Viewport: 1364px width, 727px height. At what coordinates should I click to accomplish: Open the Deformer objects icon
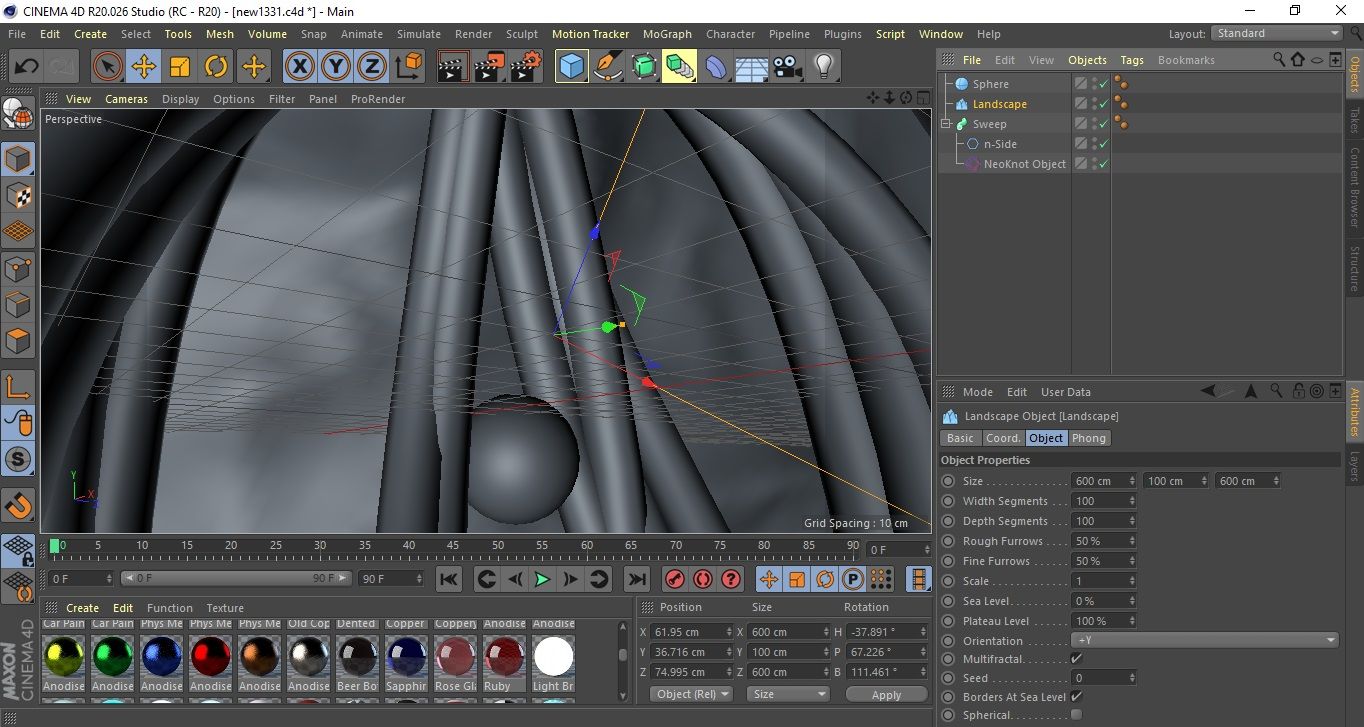(716, 67)
